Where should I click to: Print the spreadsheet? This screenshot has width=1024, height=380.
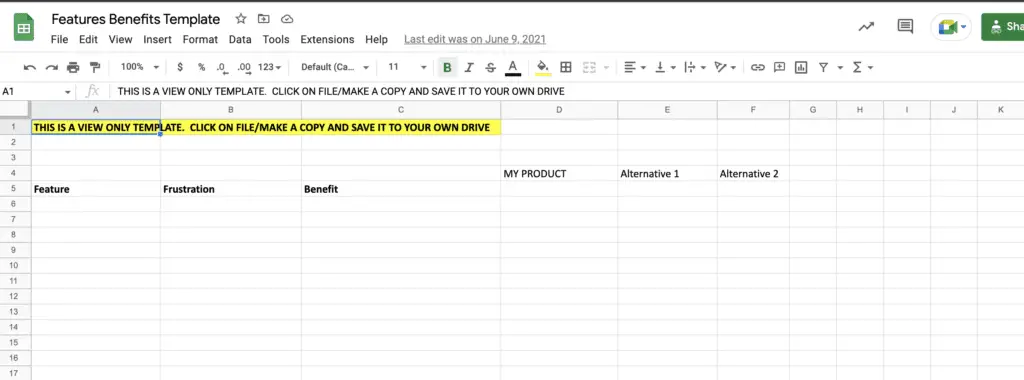pyautogui.click(x=73, y=67)
